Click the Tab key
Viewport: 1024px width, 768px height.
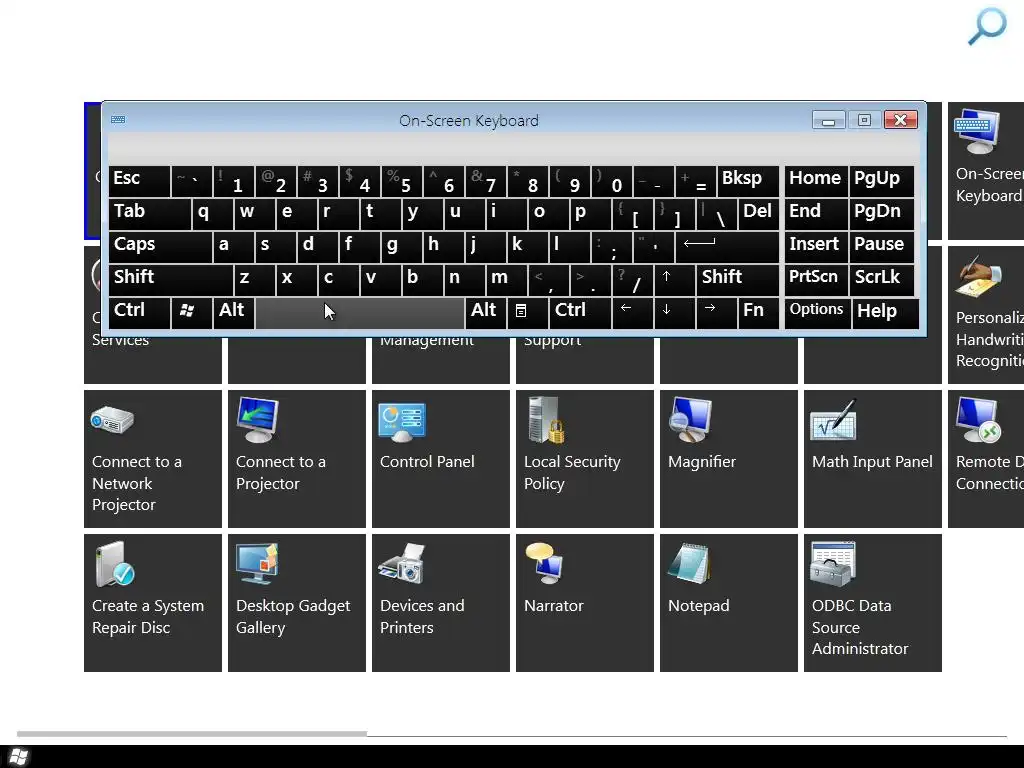[x=150, y=214]
